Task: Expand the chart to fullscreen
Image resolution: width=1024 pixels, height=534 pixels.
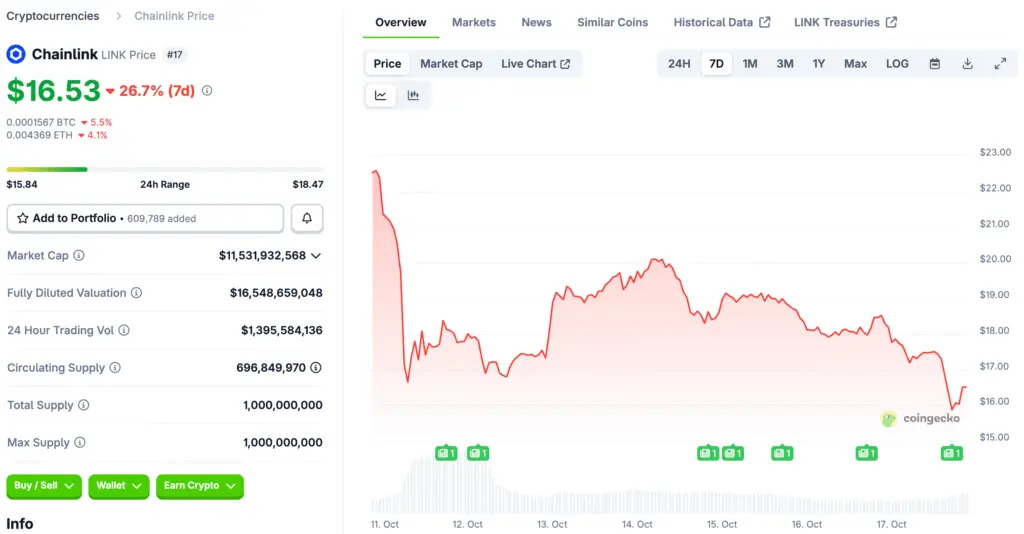Action: [x=1000, y=64]
